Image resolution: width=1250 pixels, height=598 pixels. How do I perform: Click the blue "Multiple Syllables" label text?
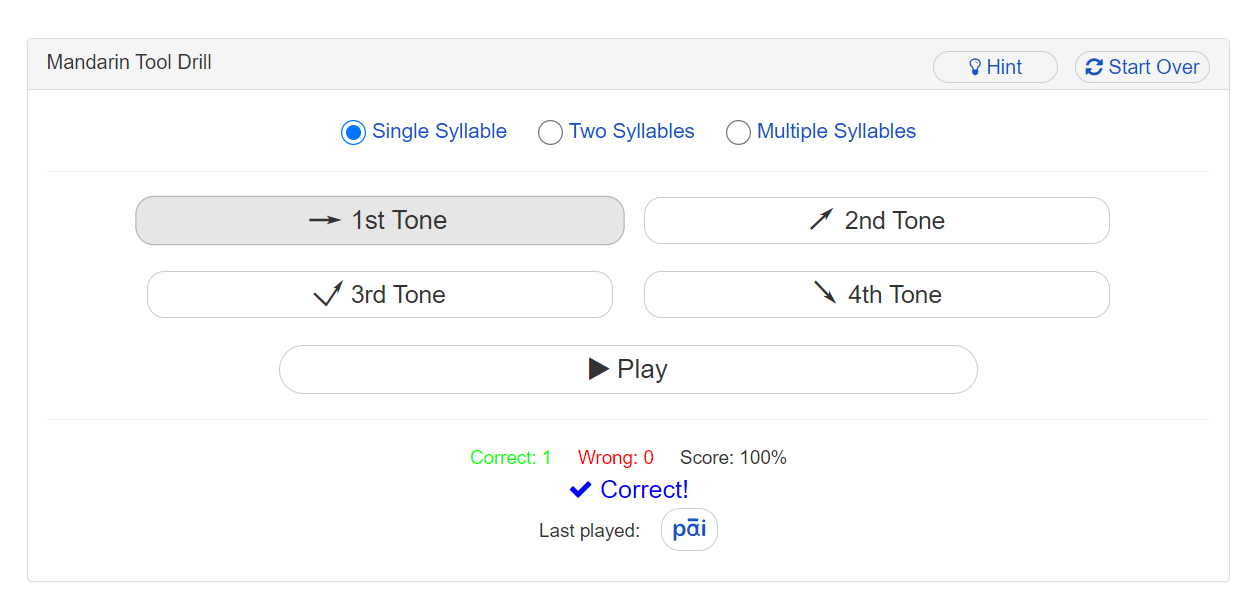point(836,131)
